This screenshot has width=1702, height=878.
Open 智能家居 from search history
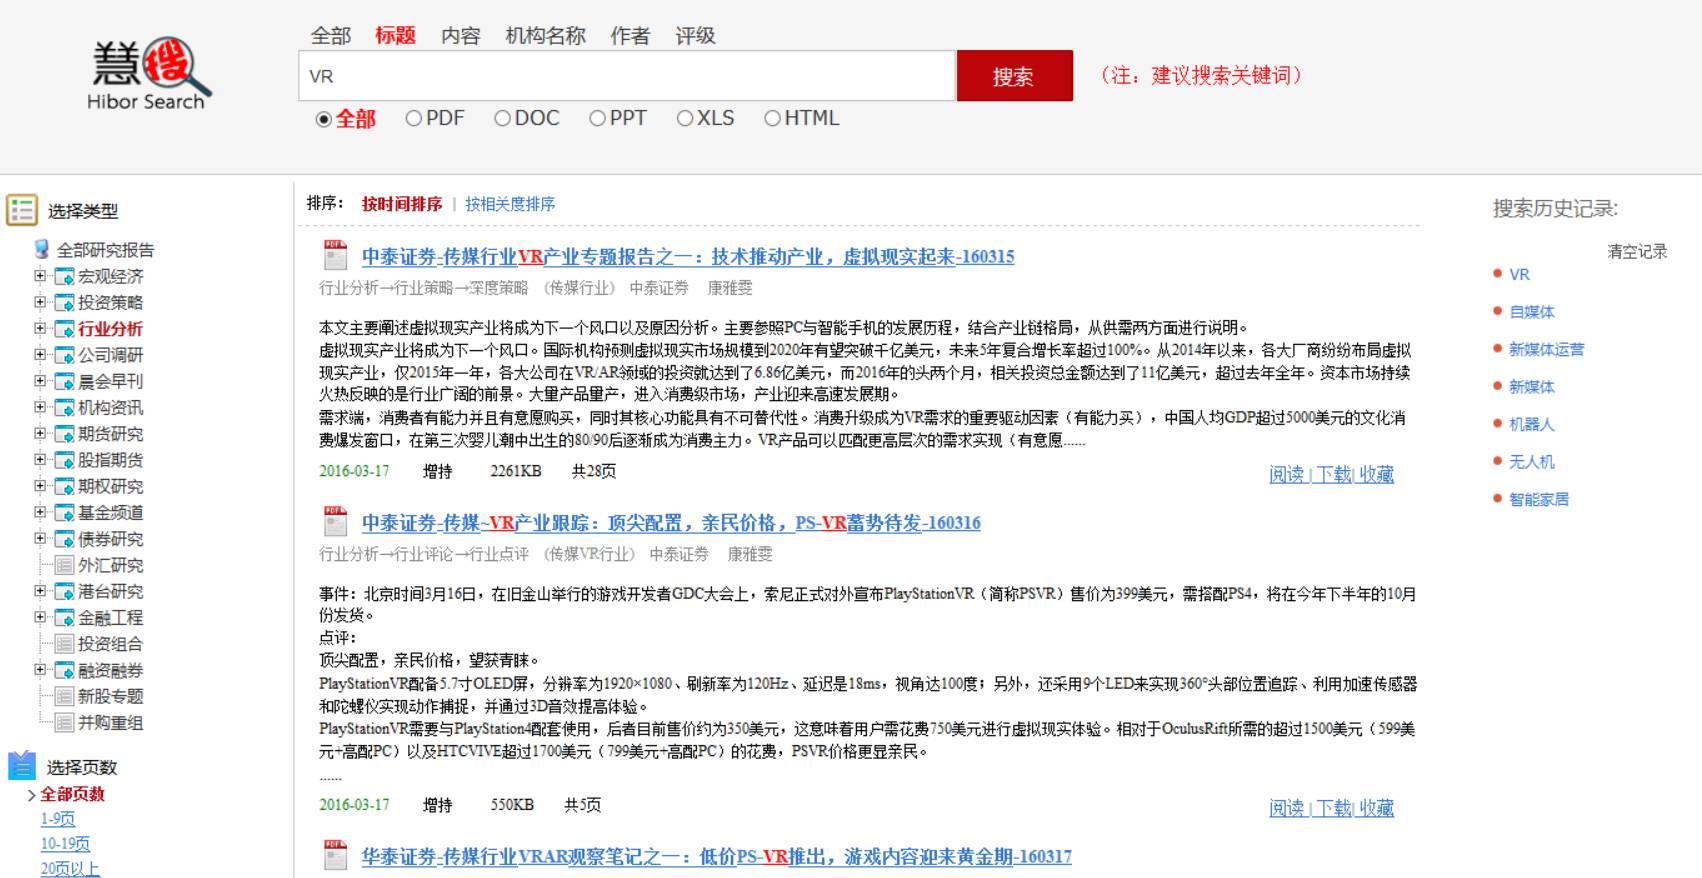point(1539,499)
